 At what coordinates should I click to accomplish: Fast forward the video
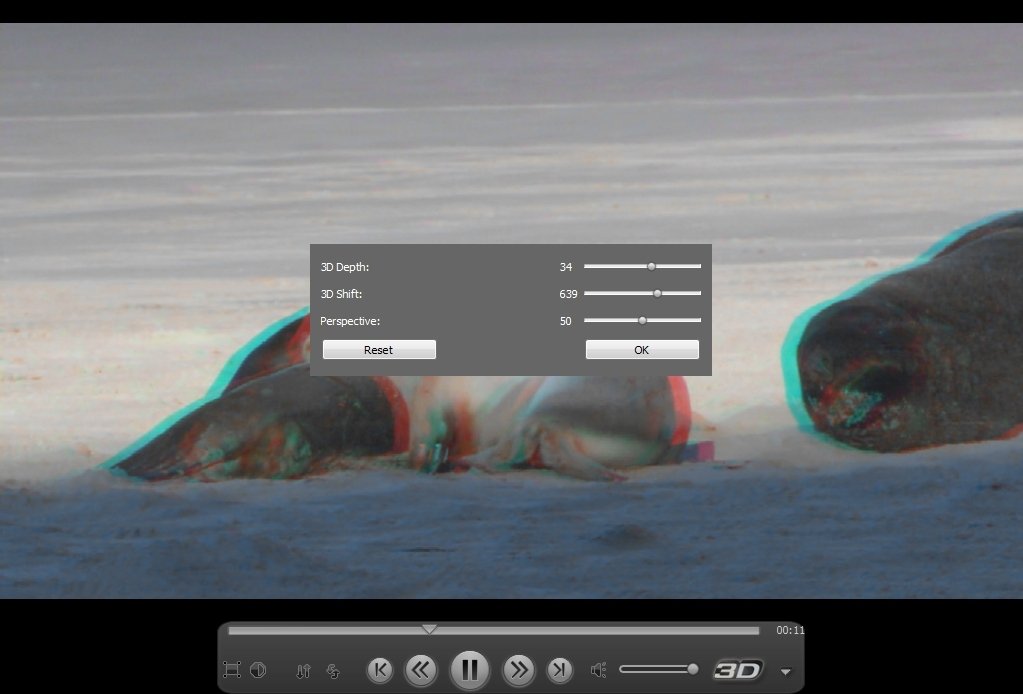tap(519, 670)
